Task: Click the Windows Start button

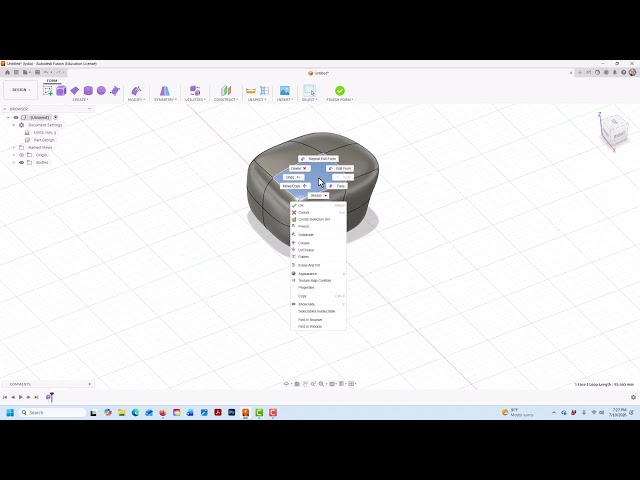Action: coord(10,413)
